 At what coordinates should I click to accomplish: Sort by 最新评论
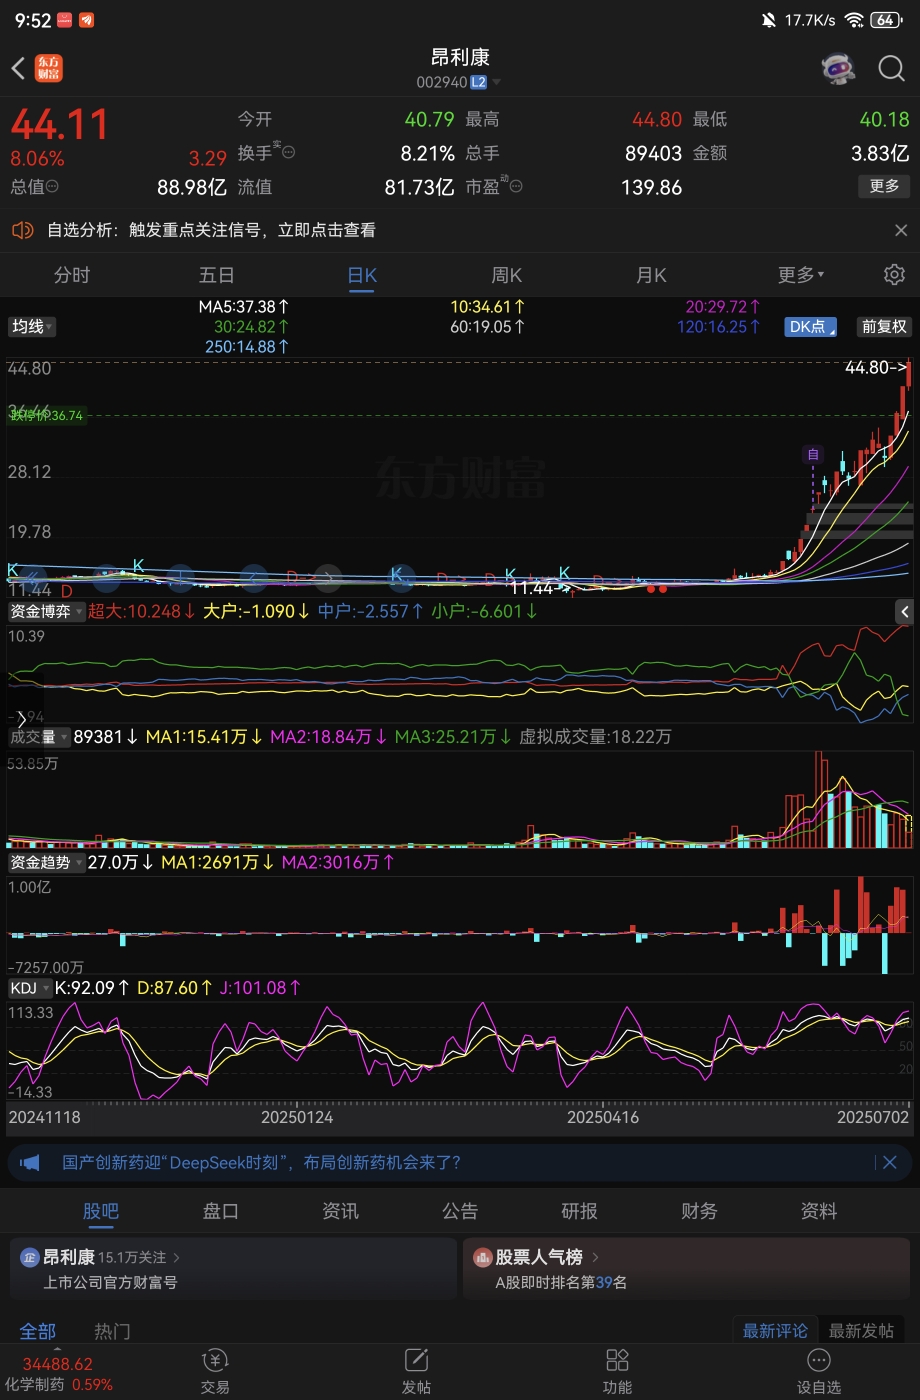click(x=775, y=1331)
